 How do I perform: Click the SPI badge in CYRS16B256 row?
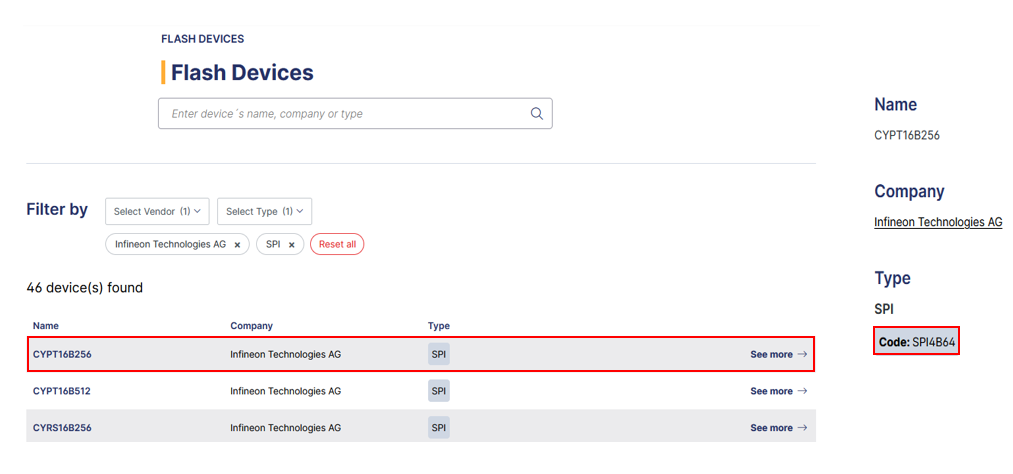pyautogui.click(x=438, y=428)
